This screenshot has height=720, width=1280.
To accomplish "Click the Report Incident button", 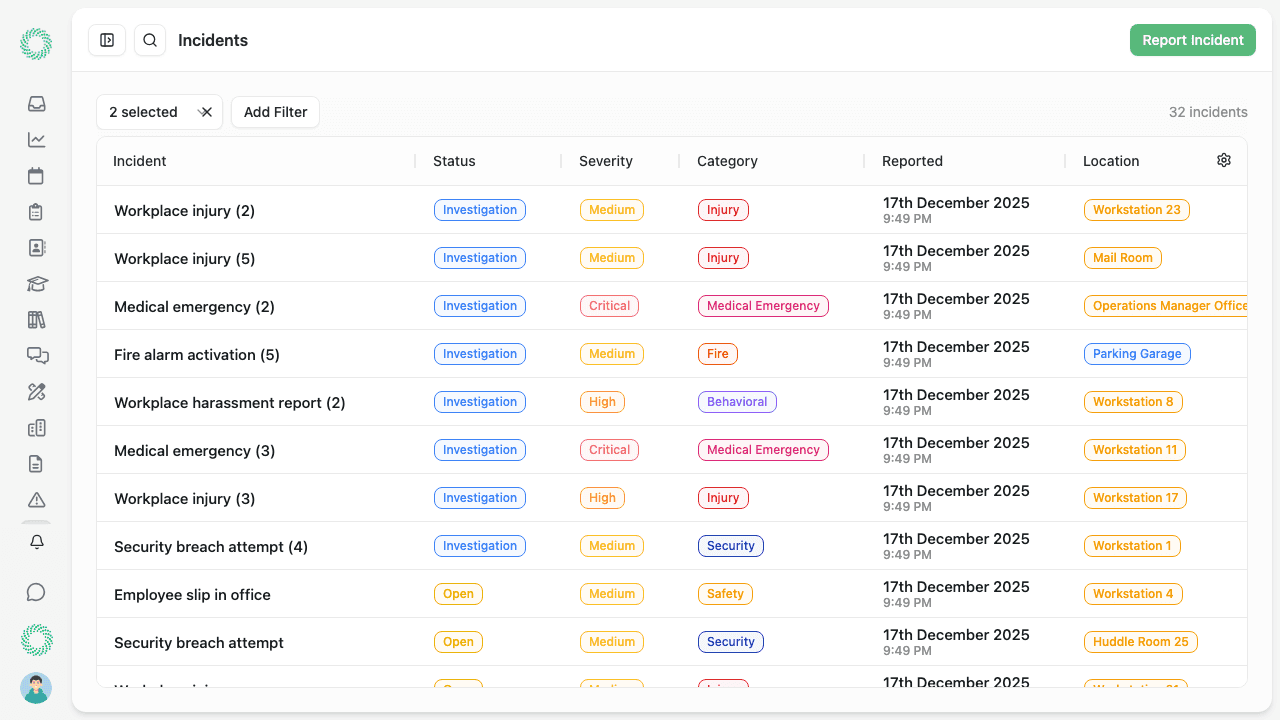I will tap(1193, 40).
